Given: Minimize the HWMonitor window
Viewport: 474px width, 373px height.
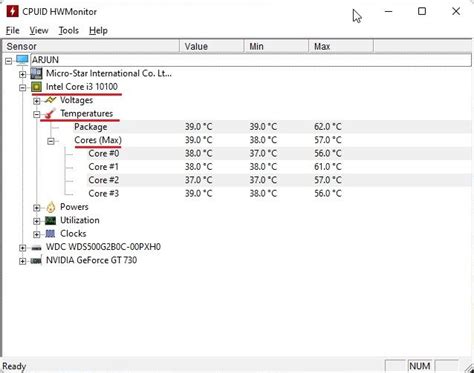Looking at the screenshot, I should (x=388, y=11).
